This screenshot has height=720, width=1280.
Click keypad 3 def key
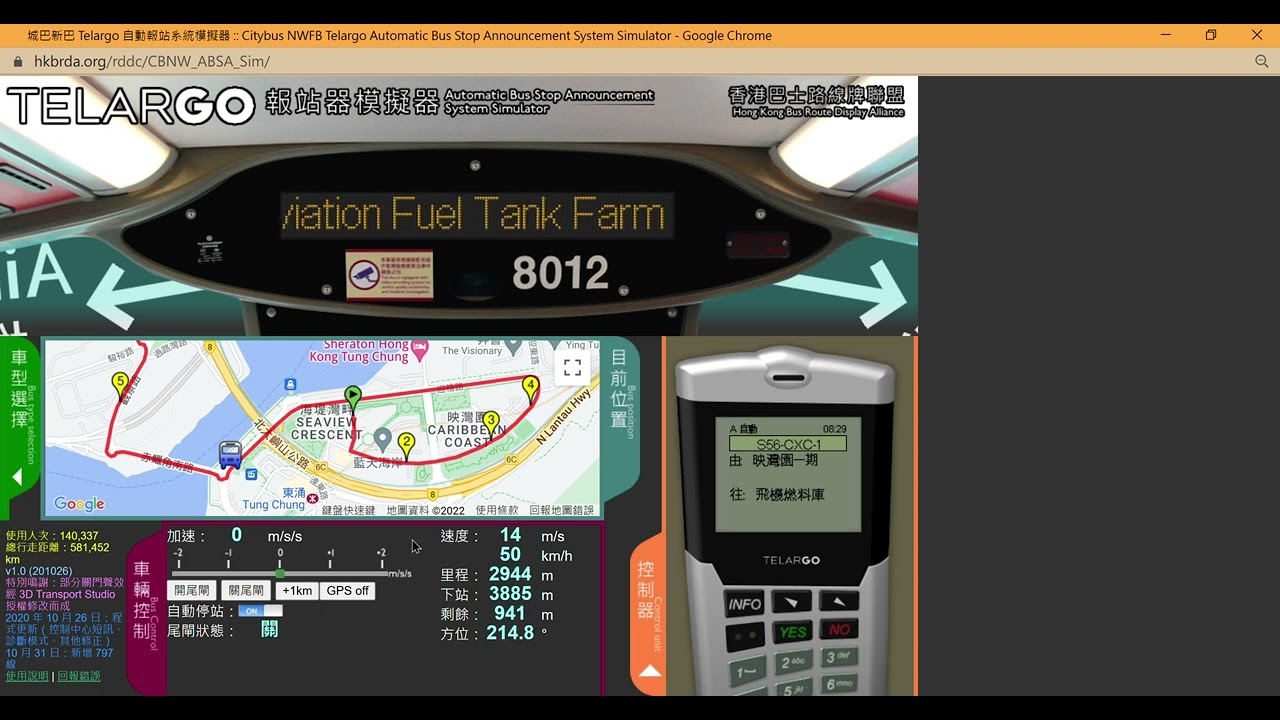(x=840, y=657)
